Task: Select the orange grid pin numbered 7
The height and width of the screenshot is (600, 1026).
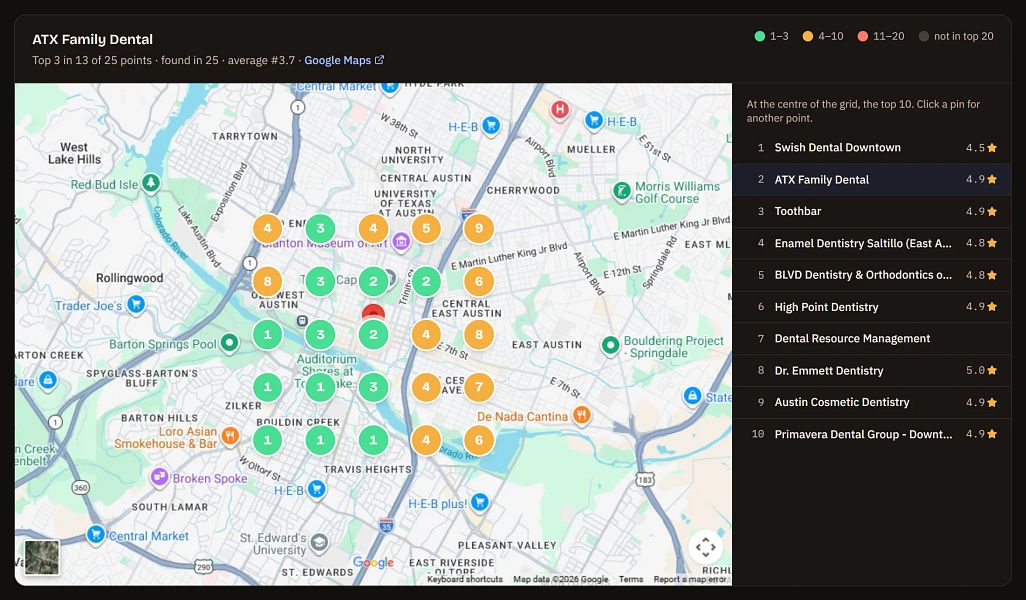Action: point(479,387)
